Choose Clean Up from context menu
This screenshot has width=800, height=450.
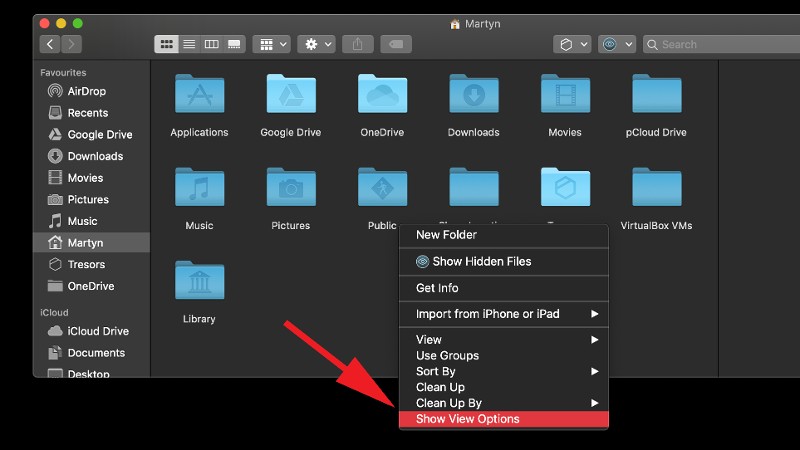tap(504, 387)
